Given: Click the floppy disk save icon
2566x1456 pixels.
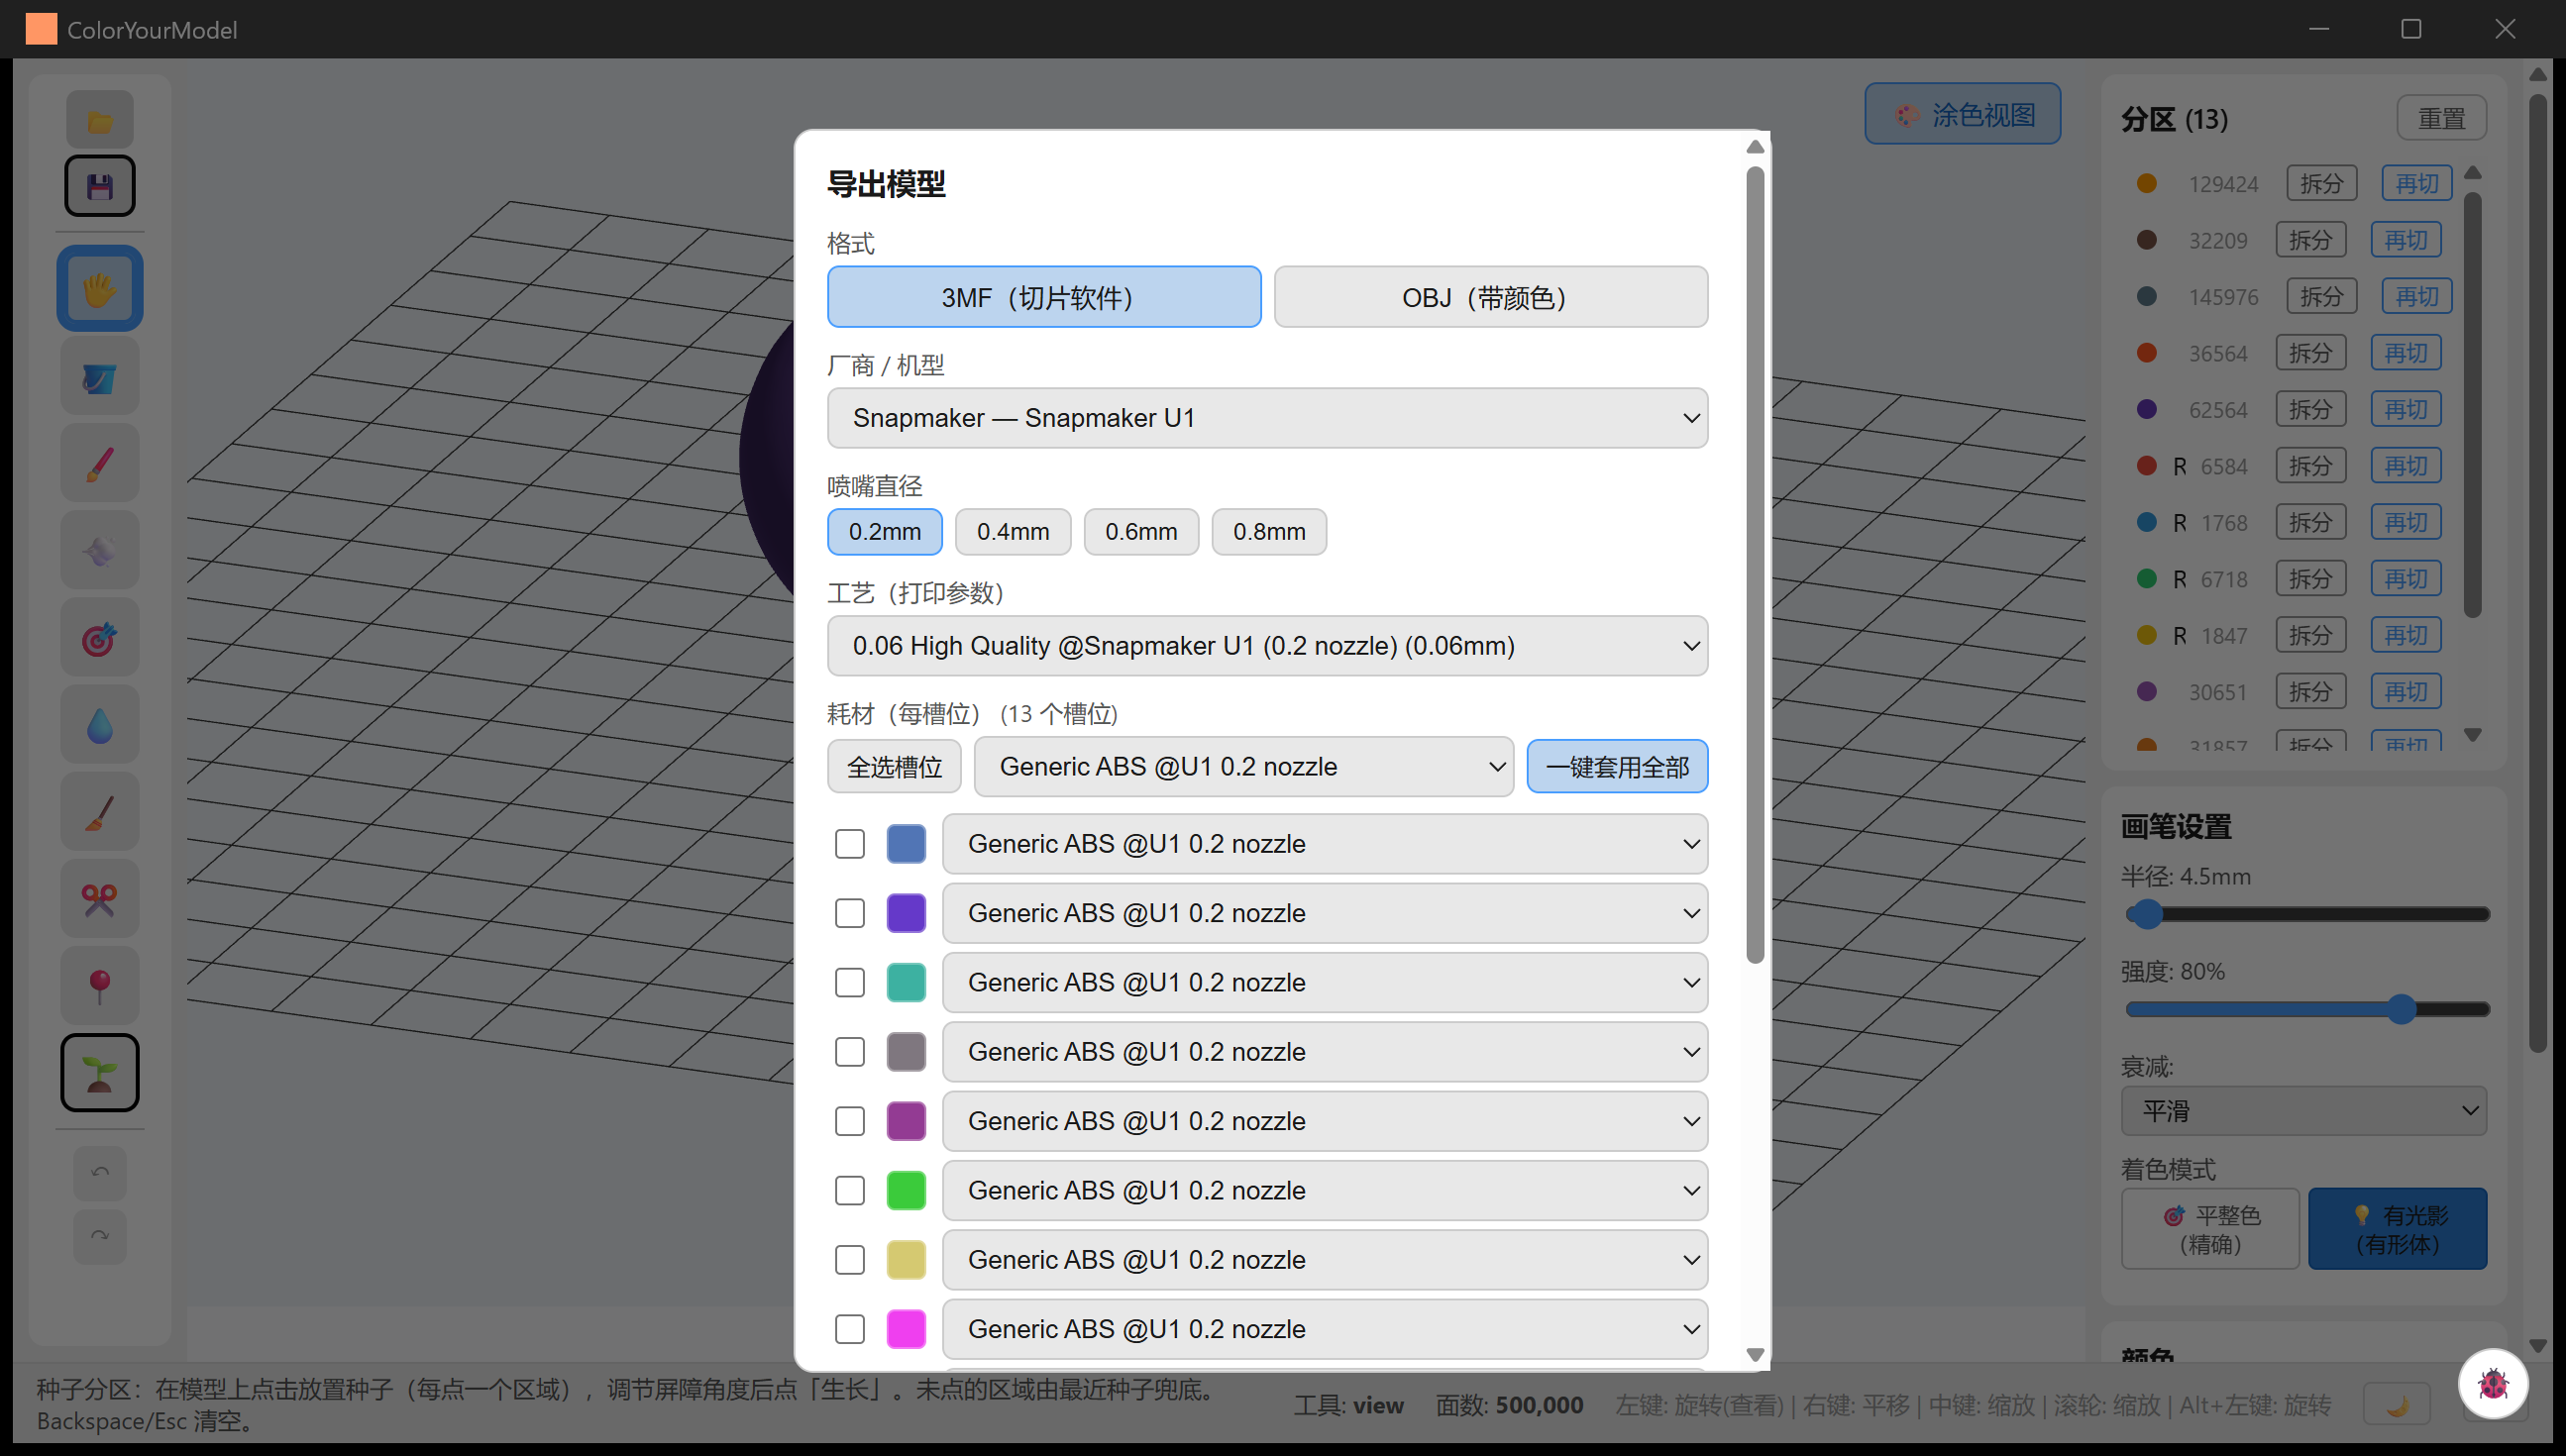Looking at the screenshot, I should point(100,186).
